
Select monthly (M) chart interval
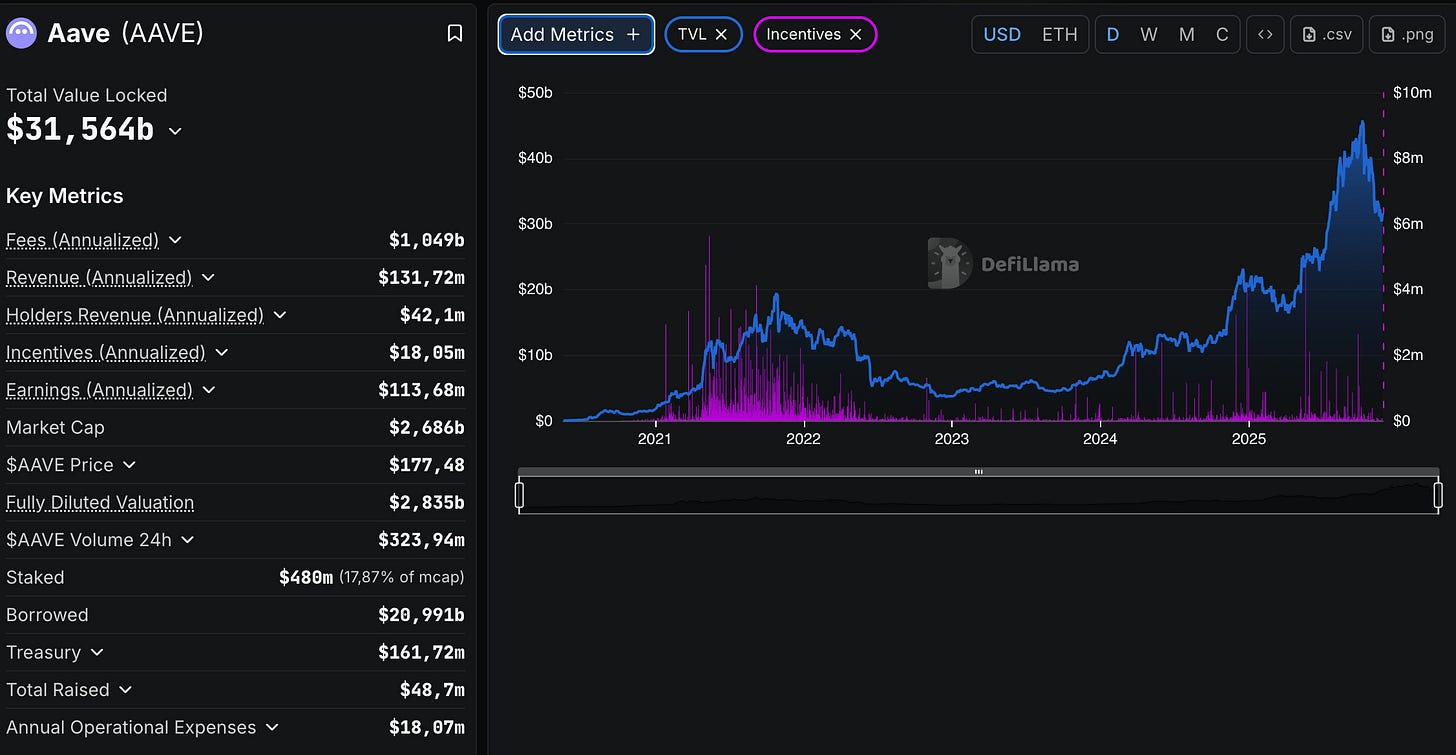[x=1186, y=34]
